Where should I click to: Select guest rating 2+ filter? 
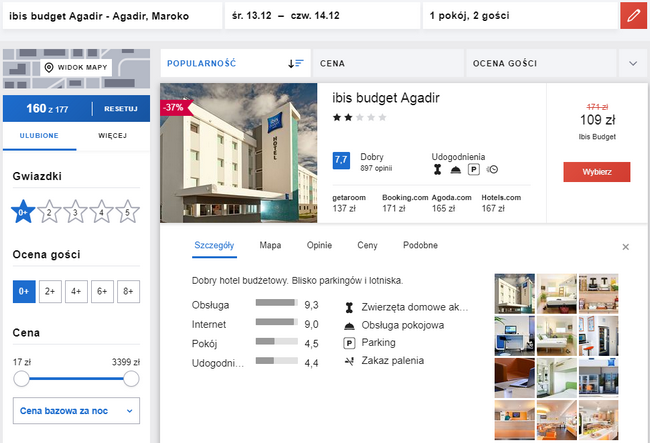50,291
